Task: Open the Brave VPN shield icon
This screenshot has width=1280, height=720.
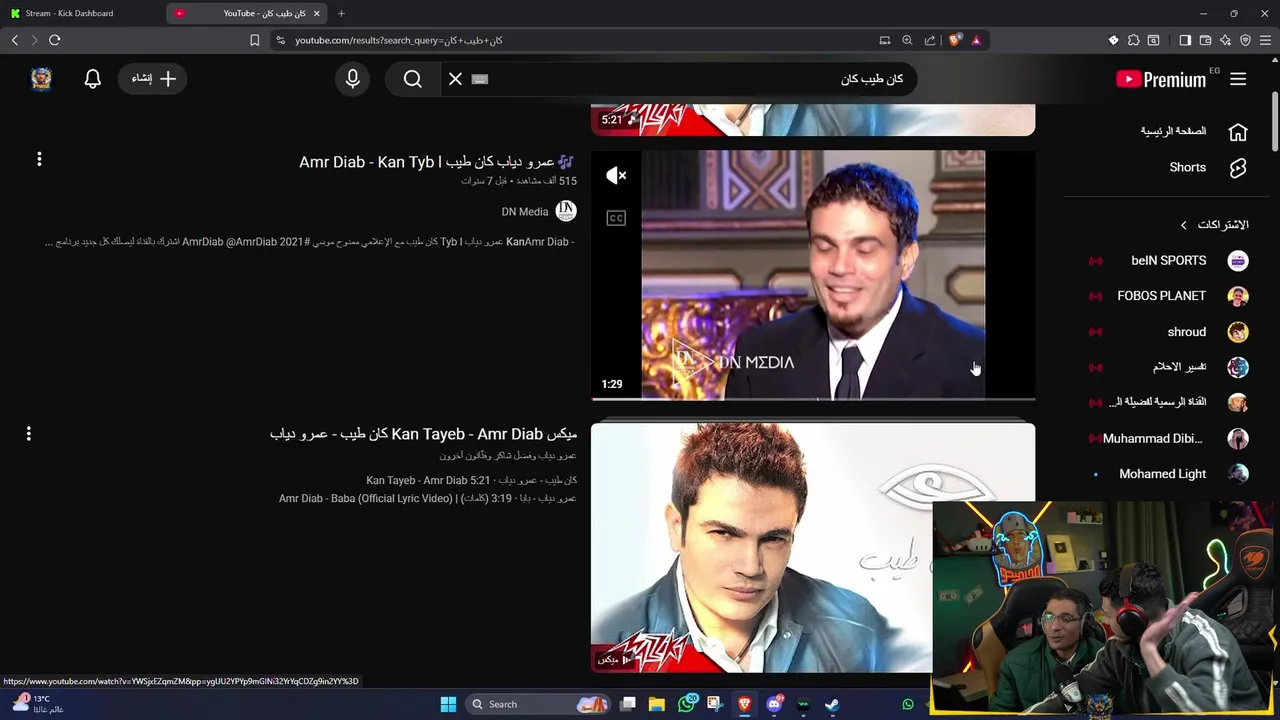Action: click(x=1245, y=40)
